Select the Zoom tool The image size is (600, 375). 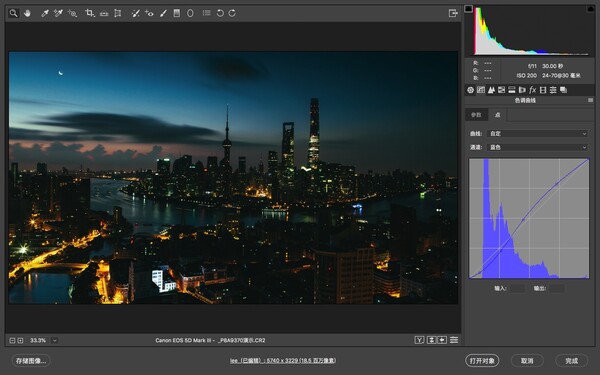pos(13,13)
